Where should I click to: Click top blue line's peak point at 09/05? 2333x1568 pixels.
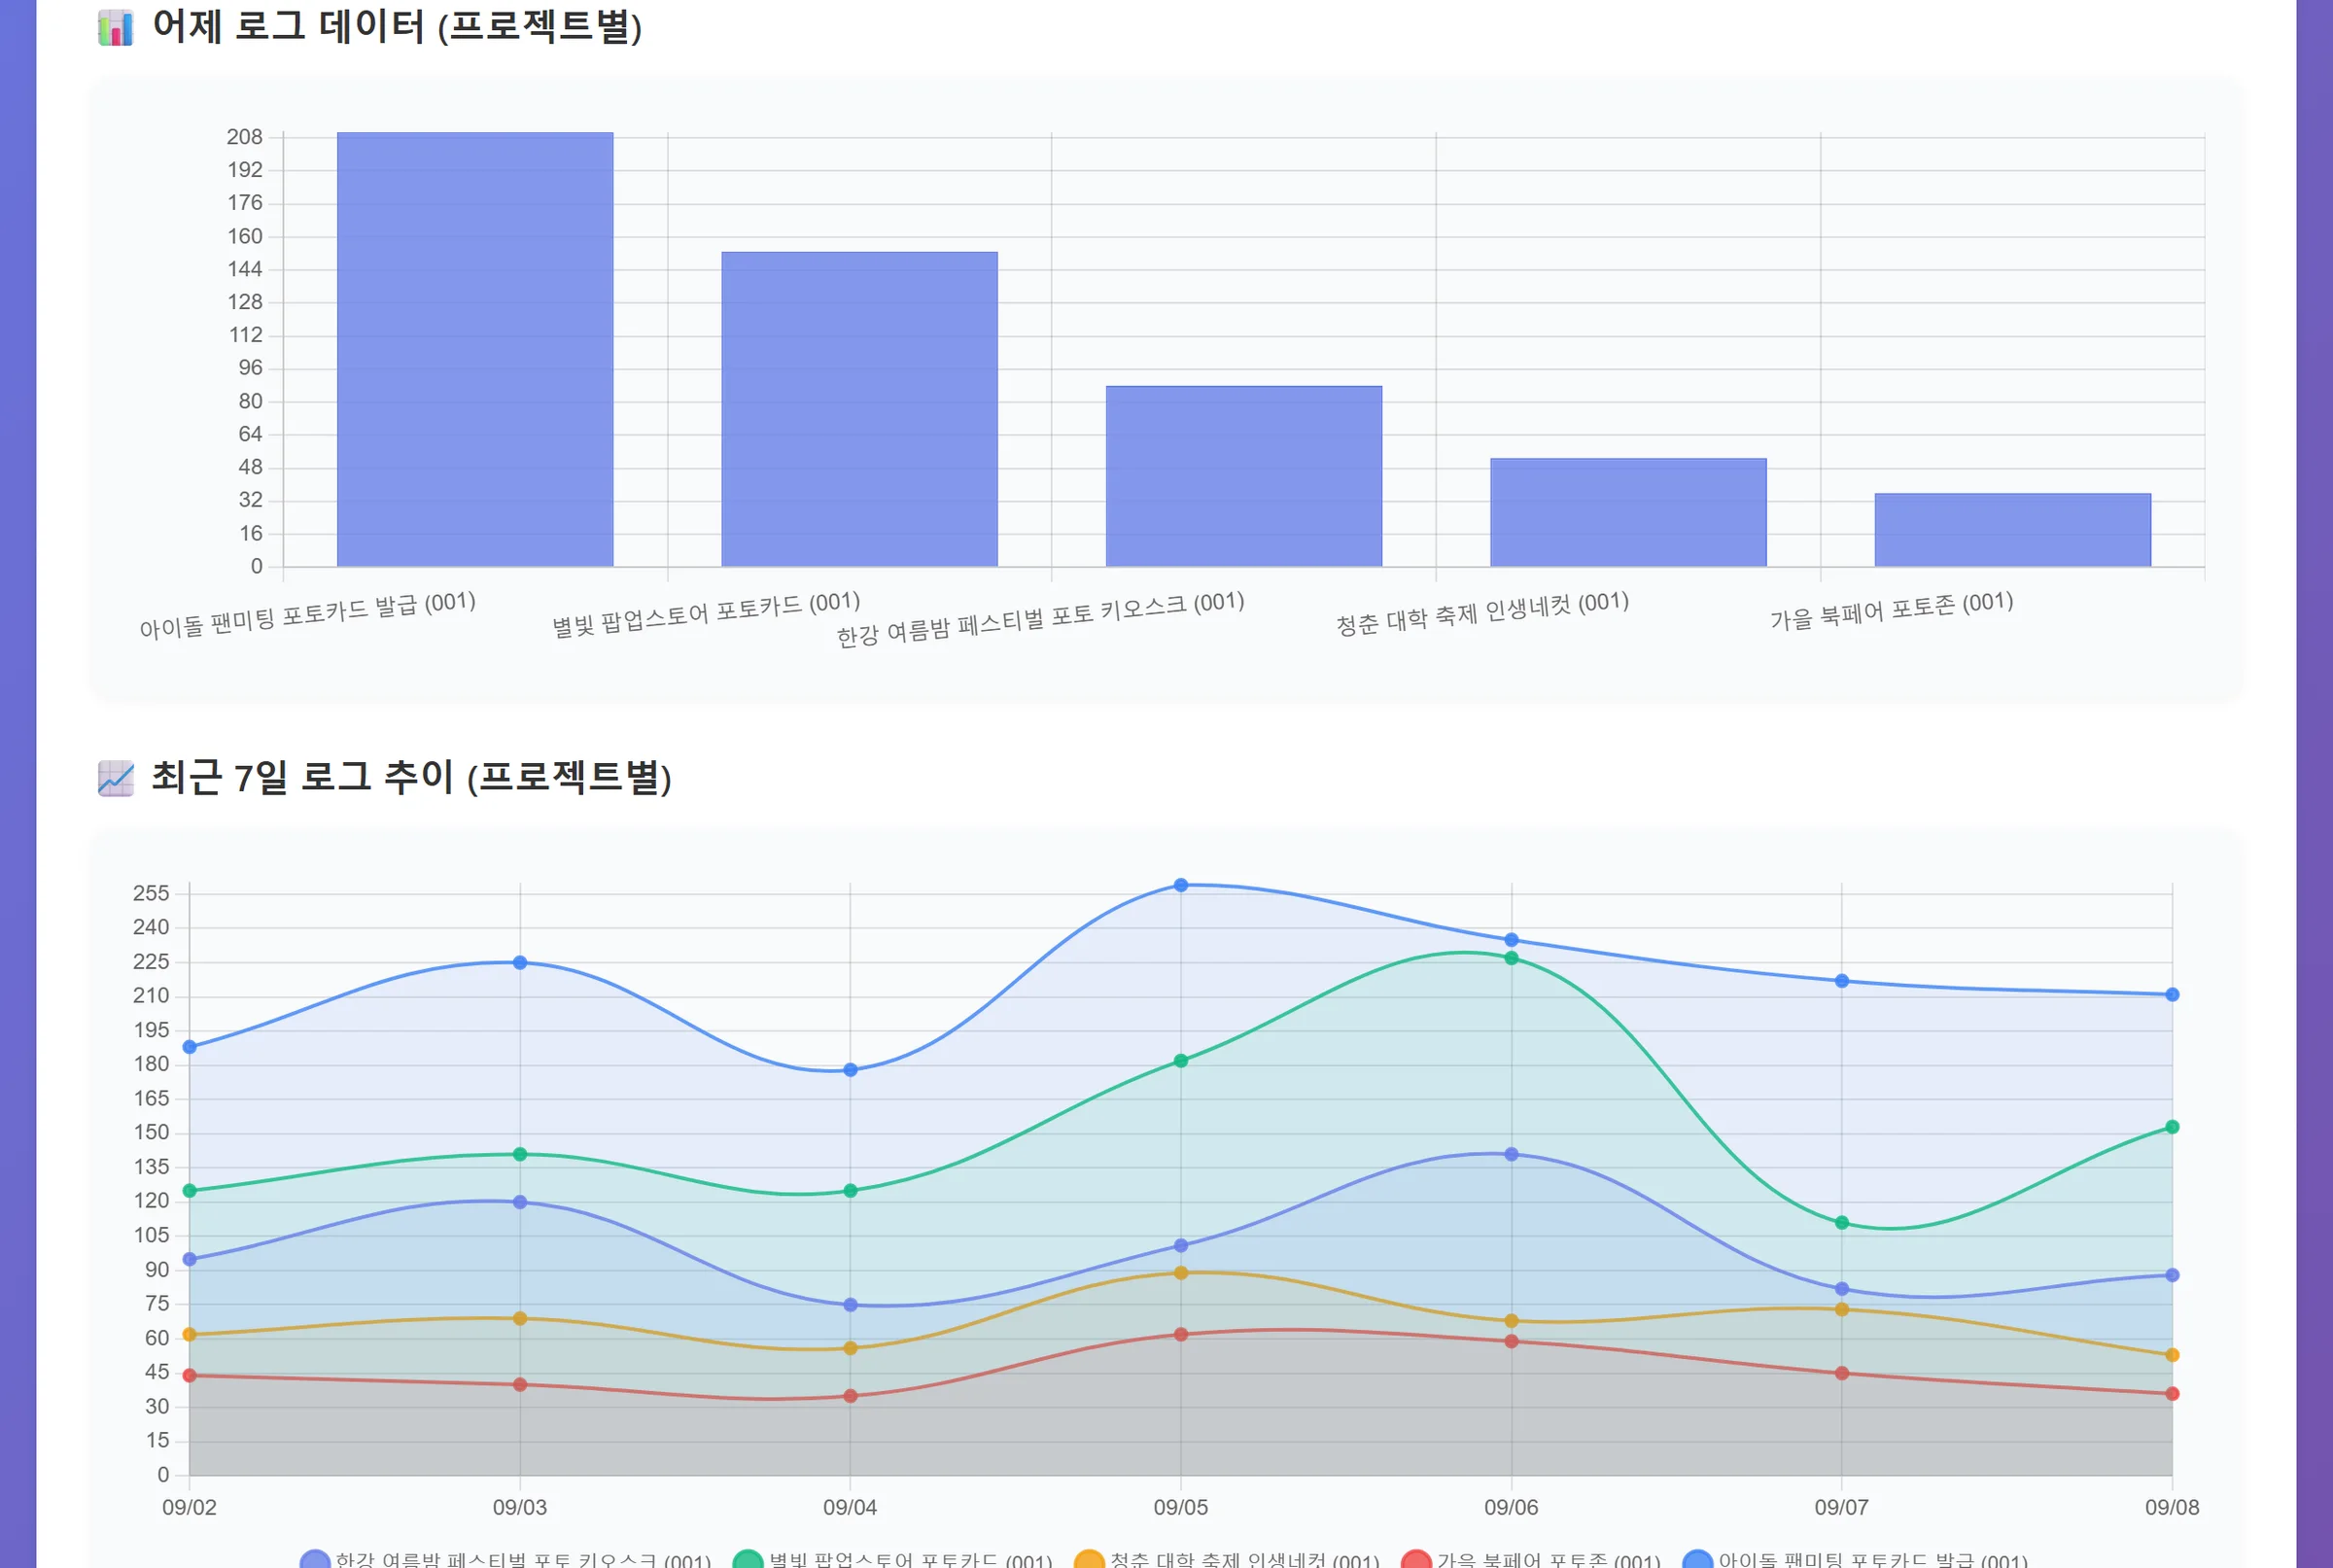pyautogui.click(x=1181, y=885)
